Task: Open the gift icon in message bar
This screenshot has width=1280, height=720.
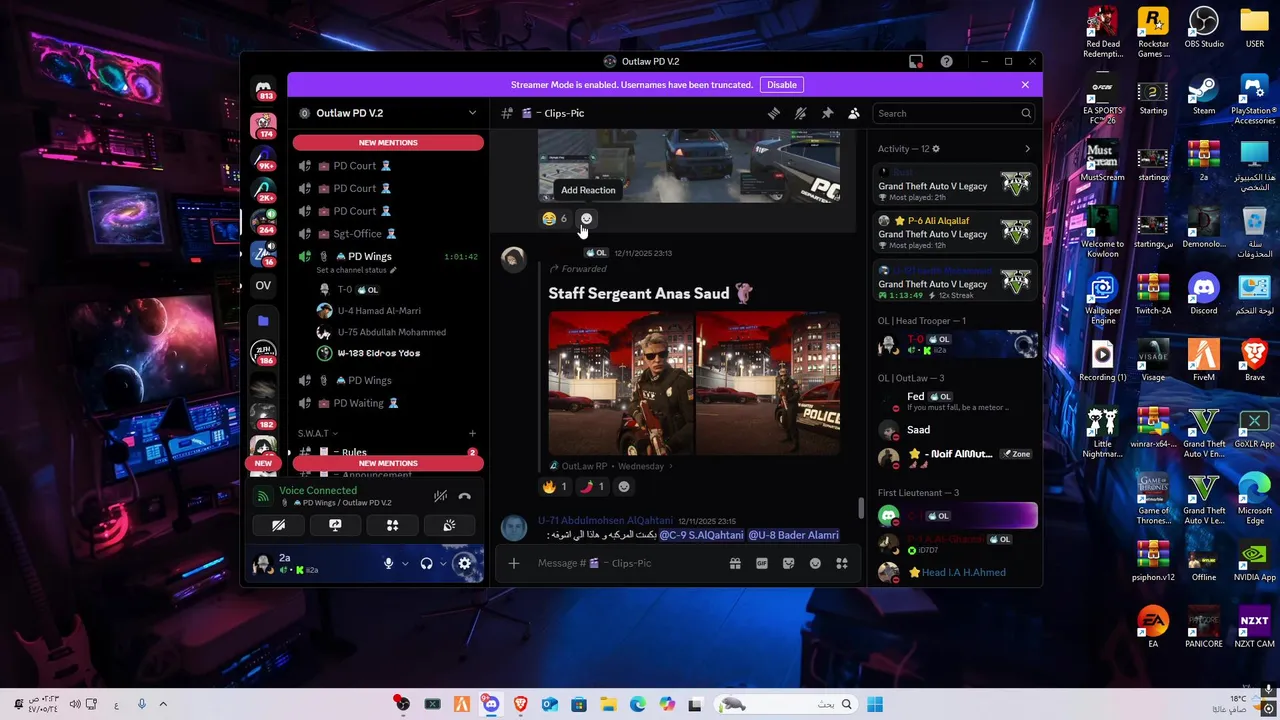Action: [735, 563]
